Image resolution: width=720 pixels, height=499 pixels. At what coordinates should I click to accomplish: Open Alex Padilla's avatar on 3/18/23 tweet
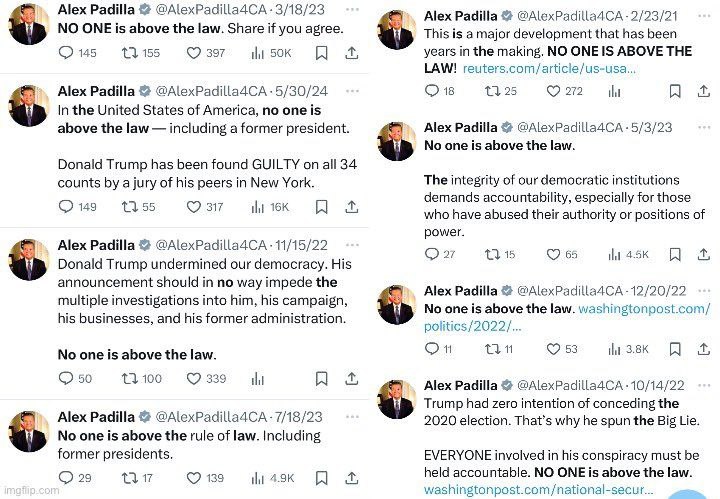pyautogui.click(x=28, y=24)
